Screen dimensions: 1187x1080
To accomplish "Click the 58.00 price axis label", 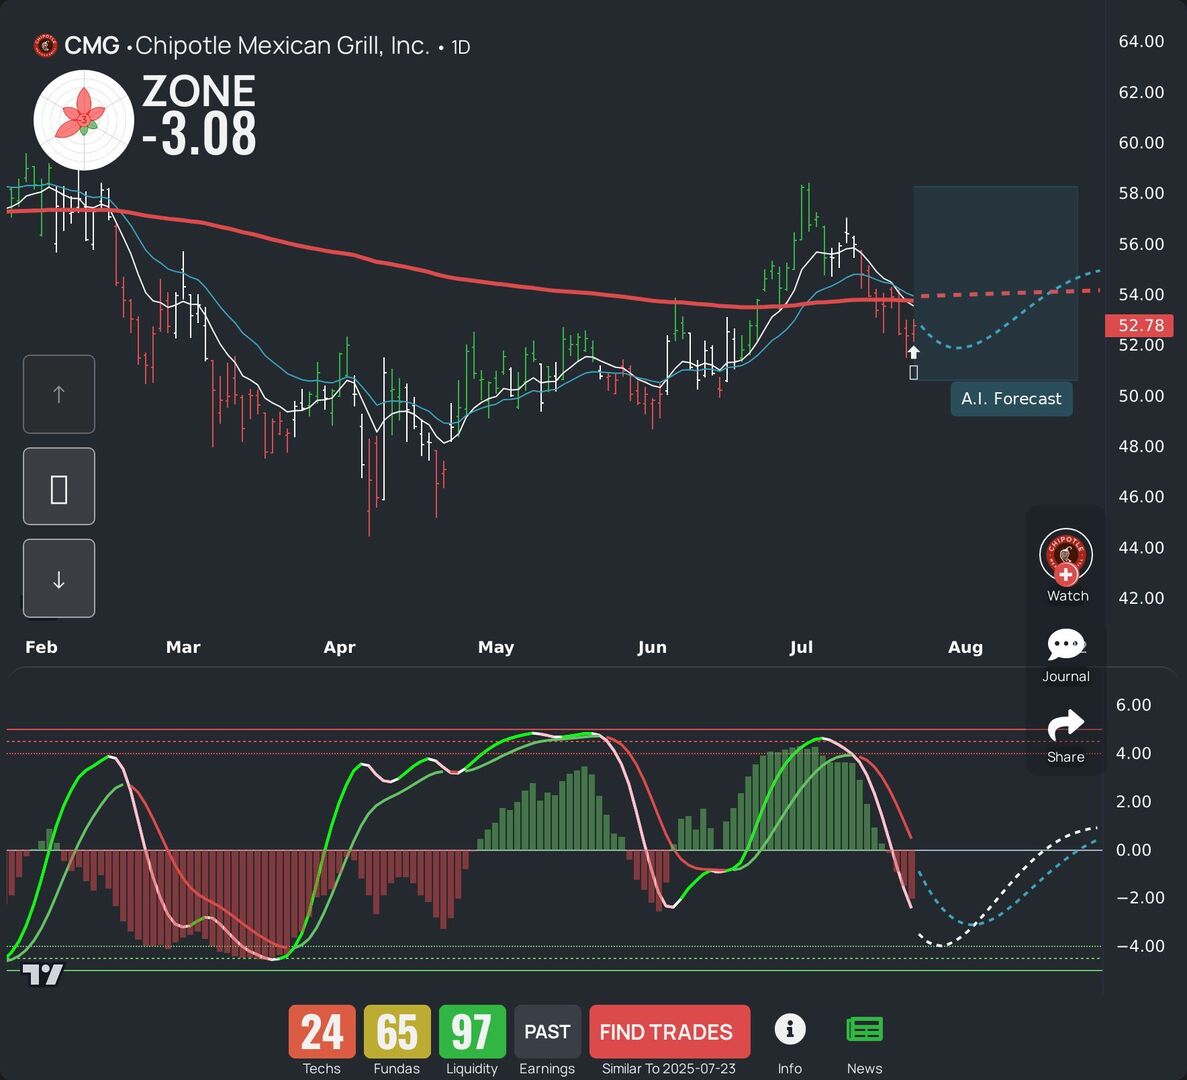I will tap(1141, 193).
